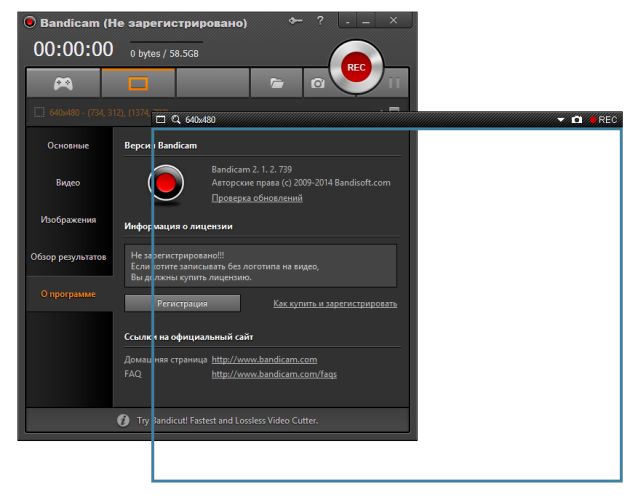Click the window shape icon on capture bar
The width and height of the screenshot is (638, 500).
[161, 120]
